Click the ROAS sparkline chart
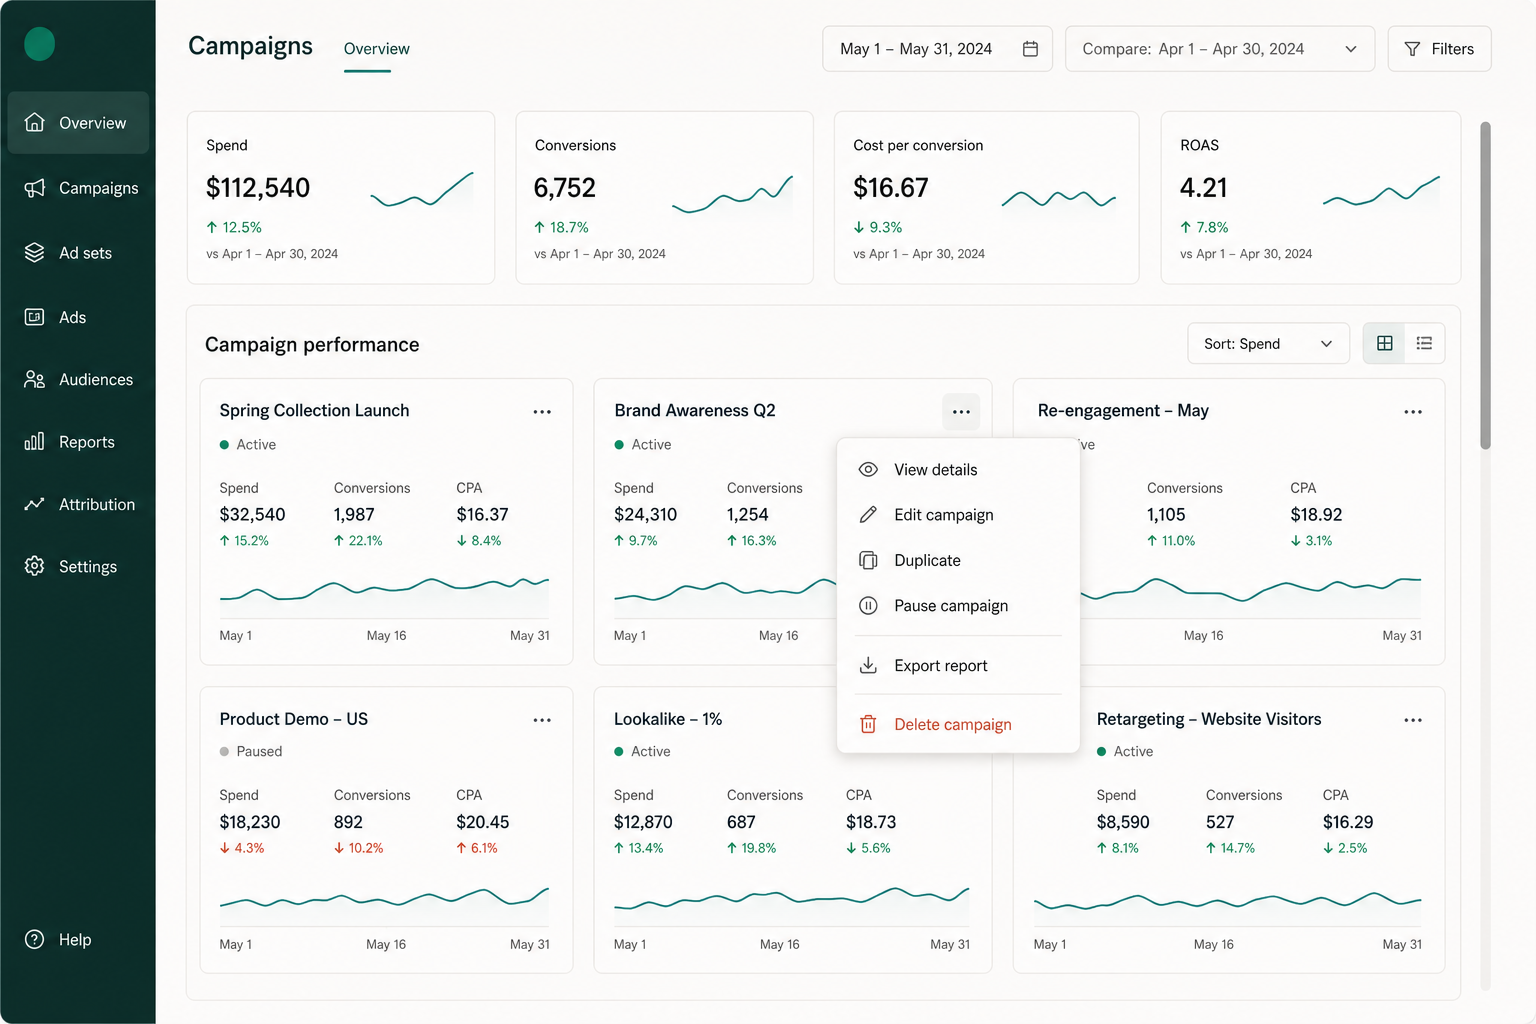The image size is (1536, 1024). click(1381, 190)
